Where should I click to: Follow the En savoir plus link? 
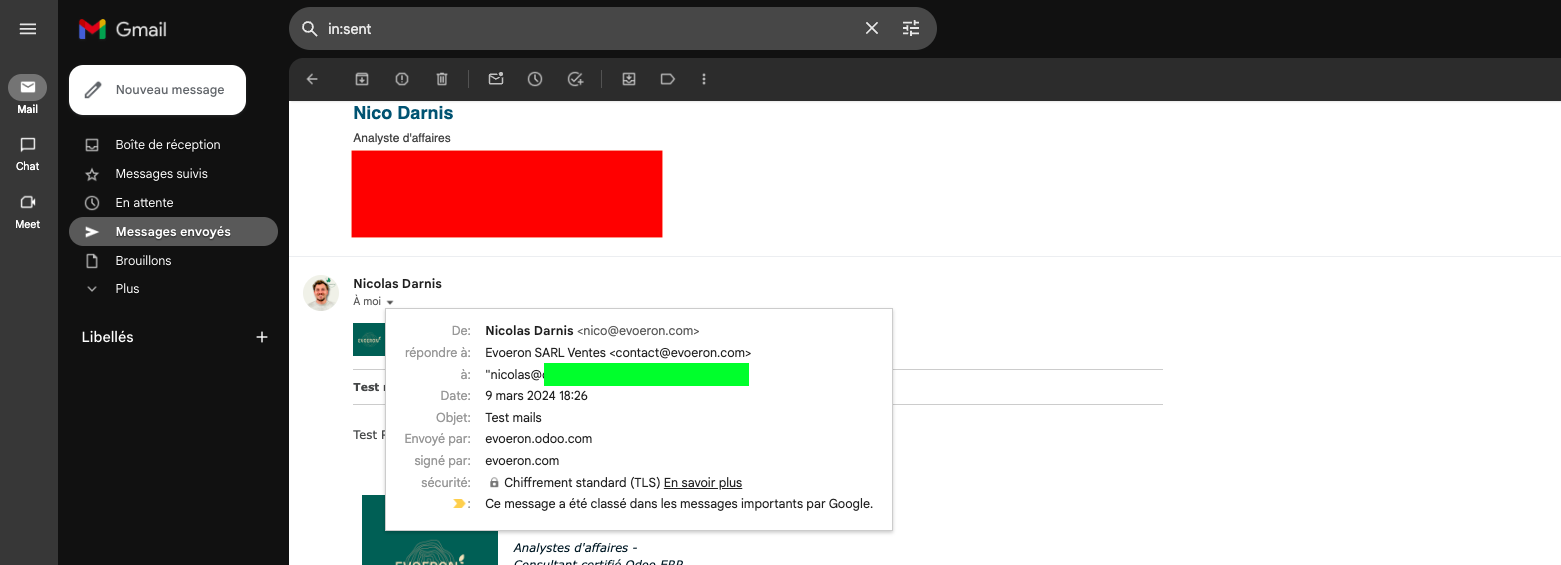click(x=702, y=483)
